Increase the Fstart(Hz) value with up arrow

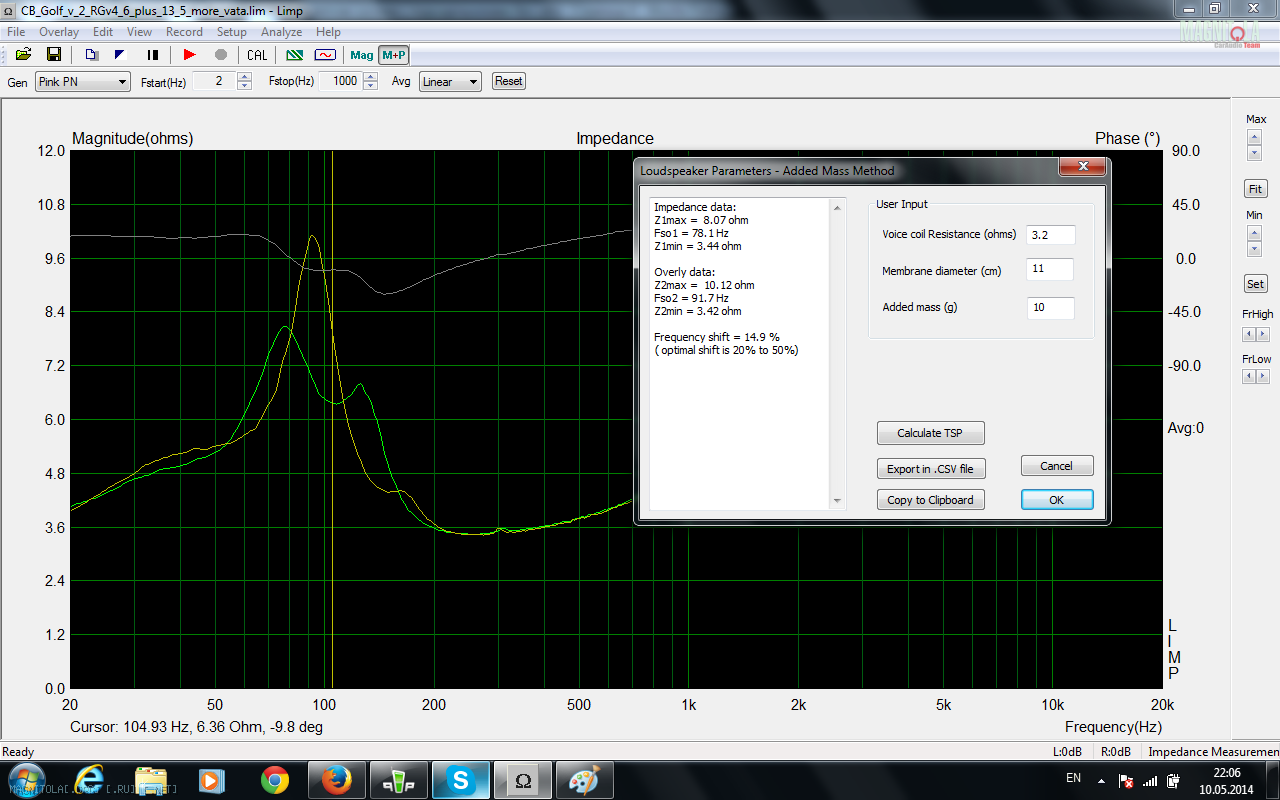click(245, 77)
